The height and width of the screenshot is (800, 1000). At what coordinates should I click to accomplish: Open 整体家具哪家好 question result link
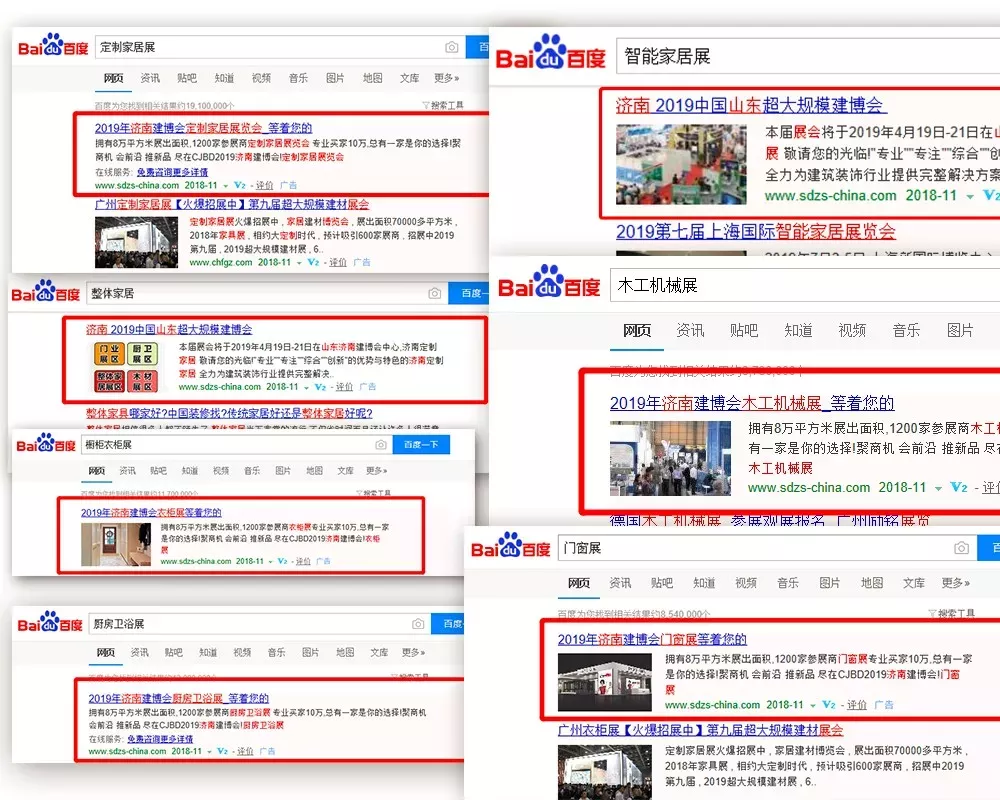tap(229, 413)
